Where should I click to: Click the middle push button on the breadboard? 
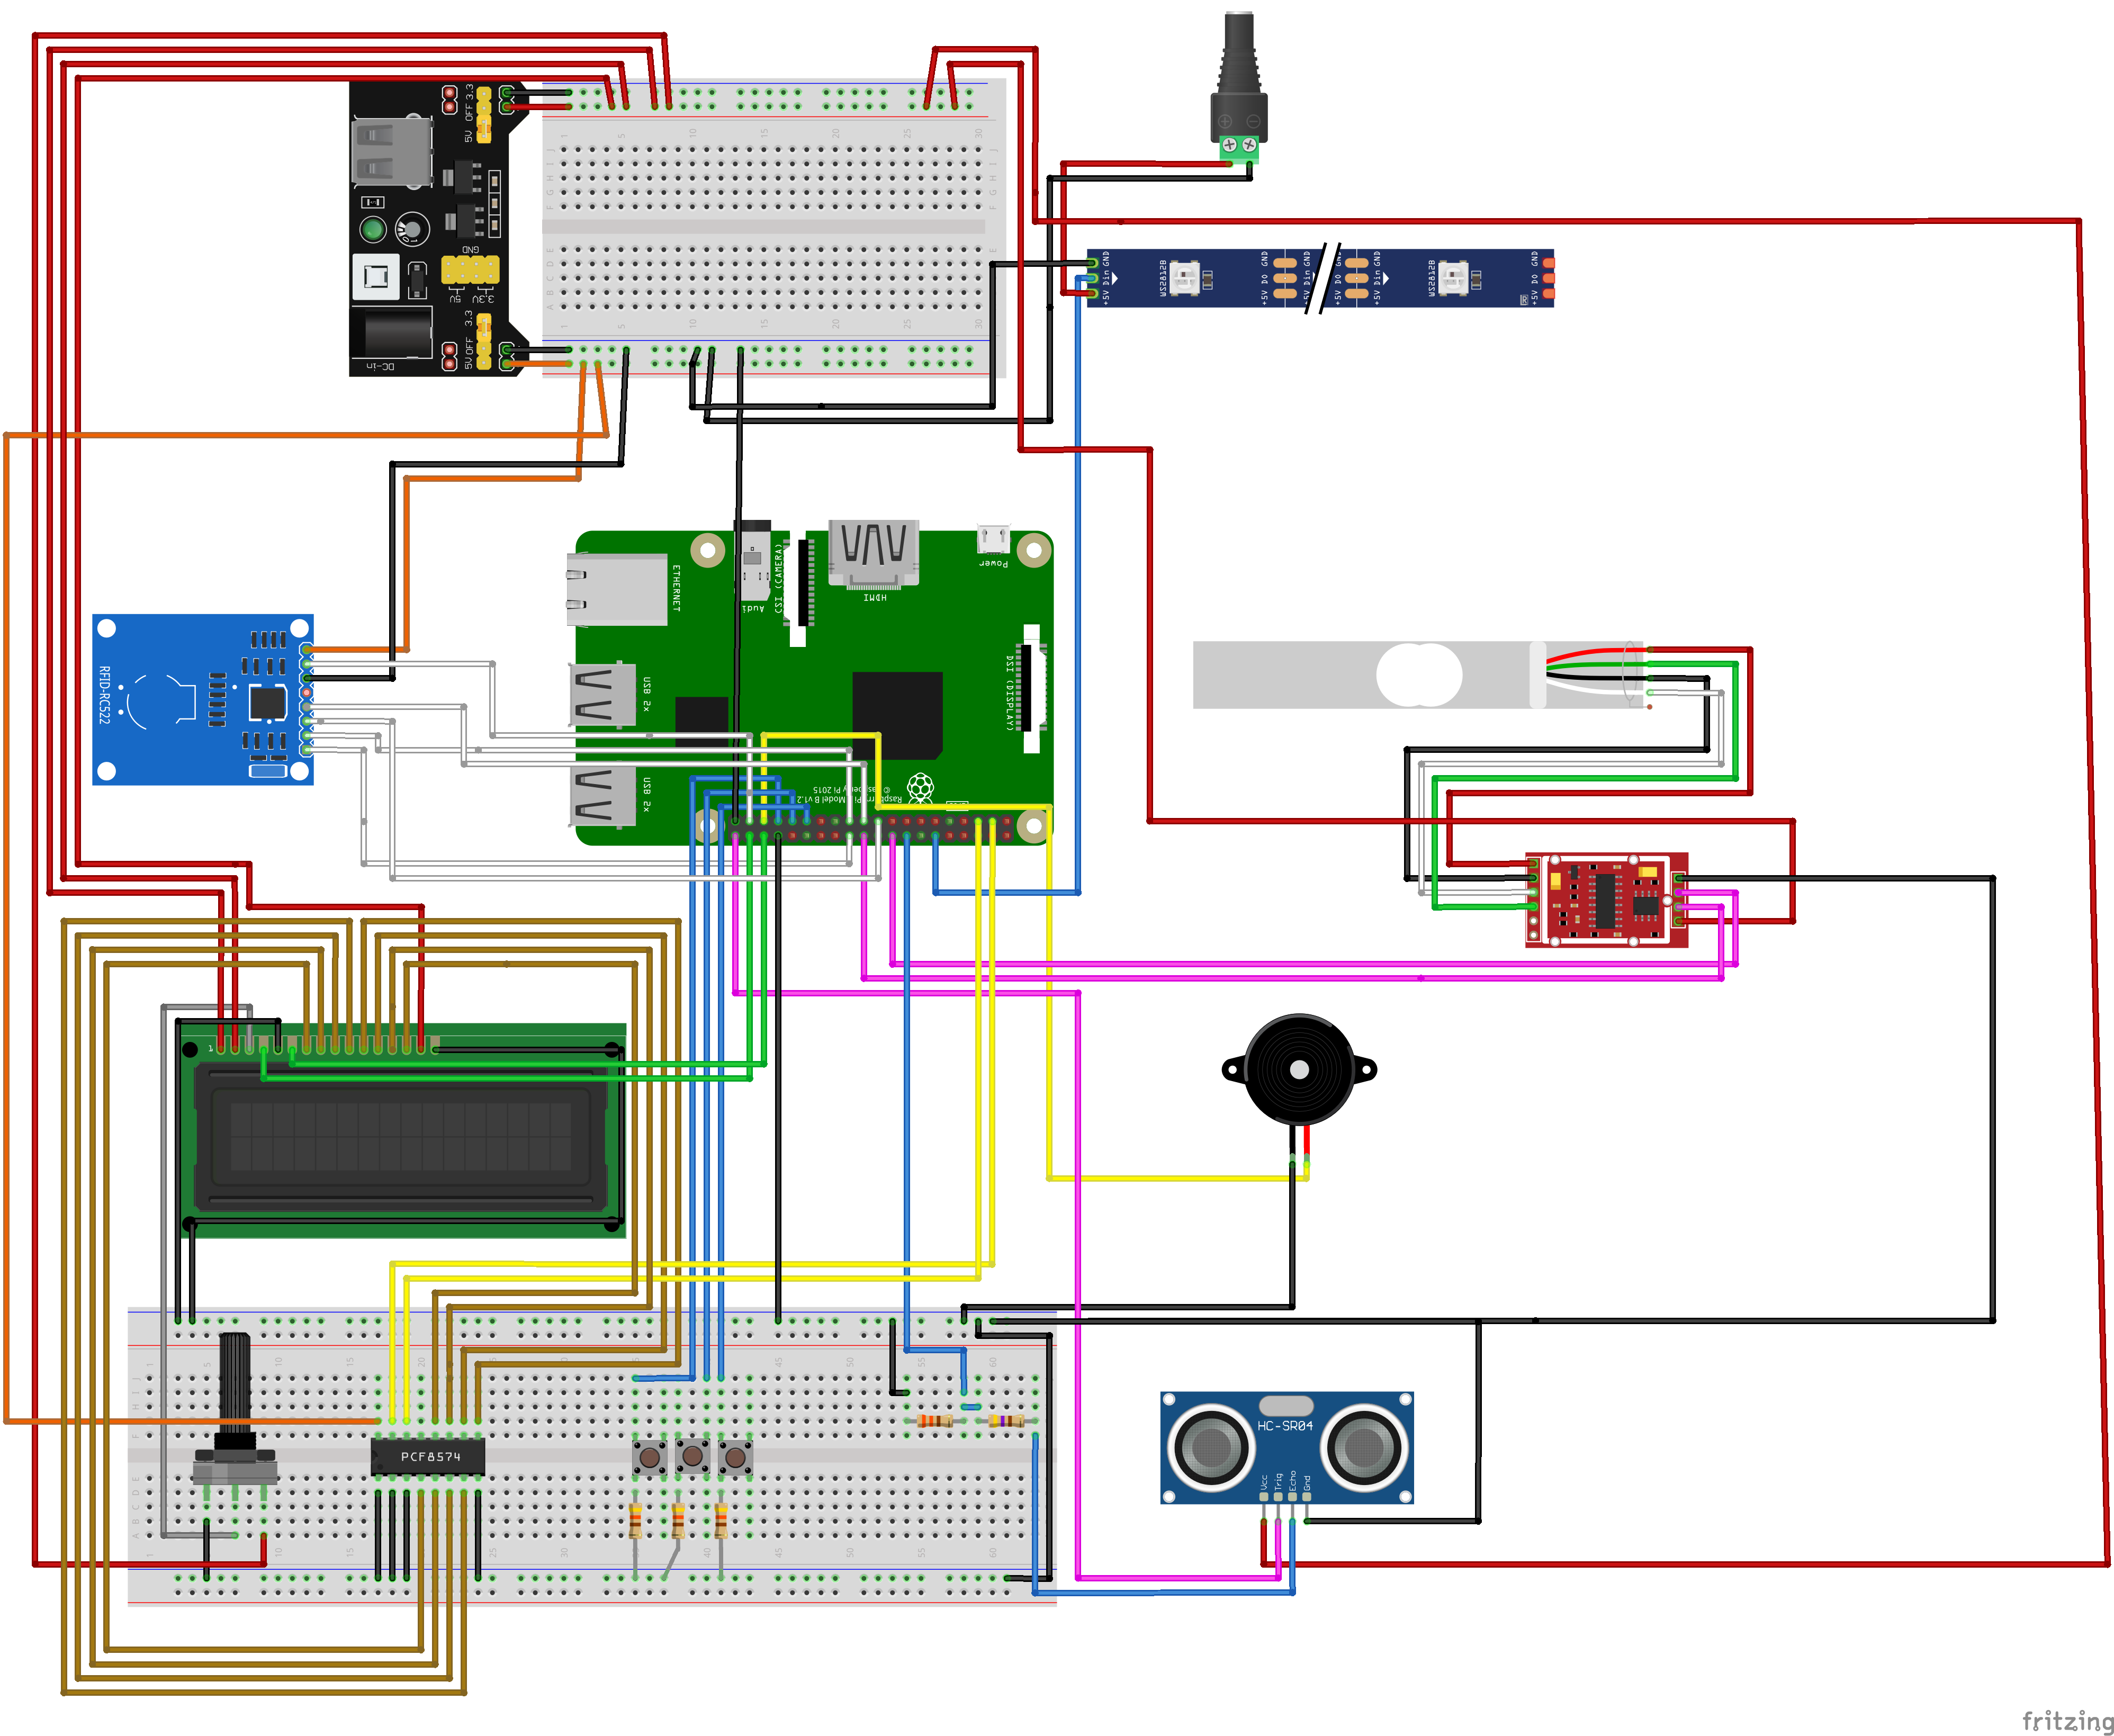click(693, 1457)
